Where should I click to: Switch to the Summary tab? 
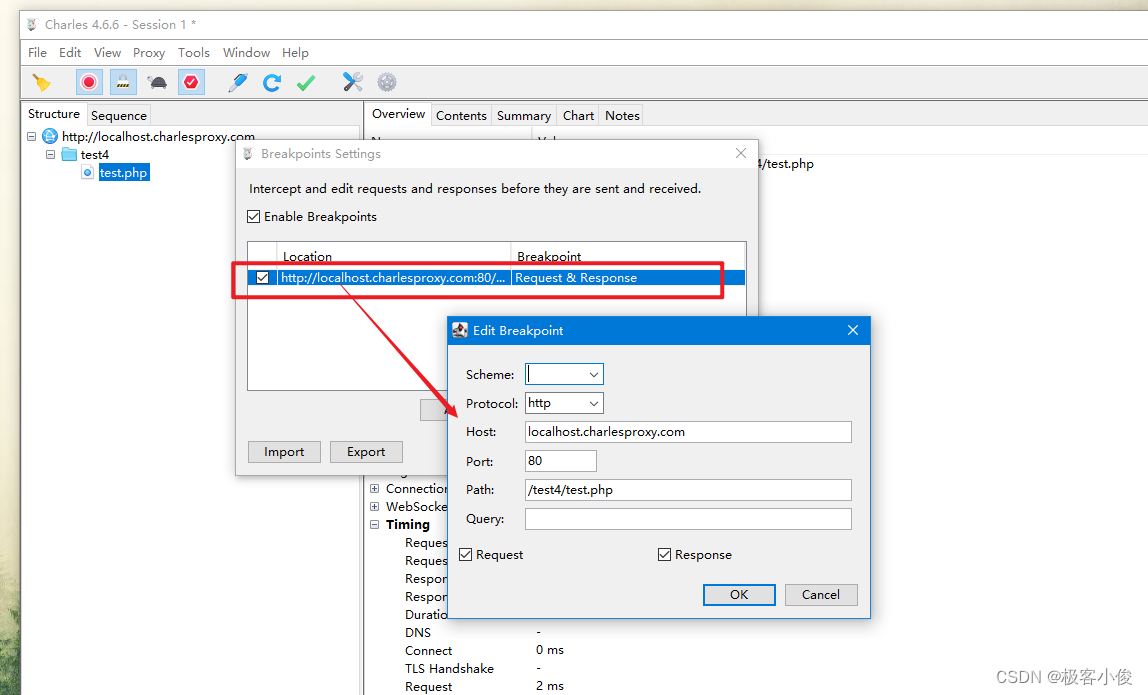click(x=523, y=115)
